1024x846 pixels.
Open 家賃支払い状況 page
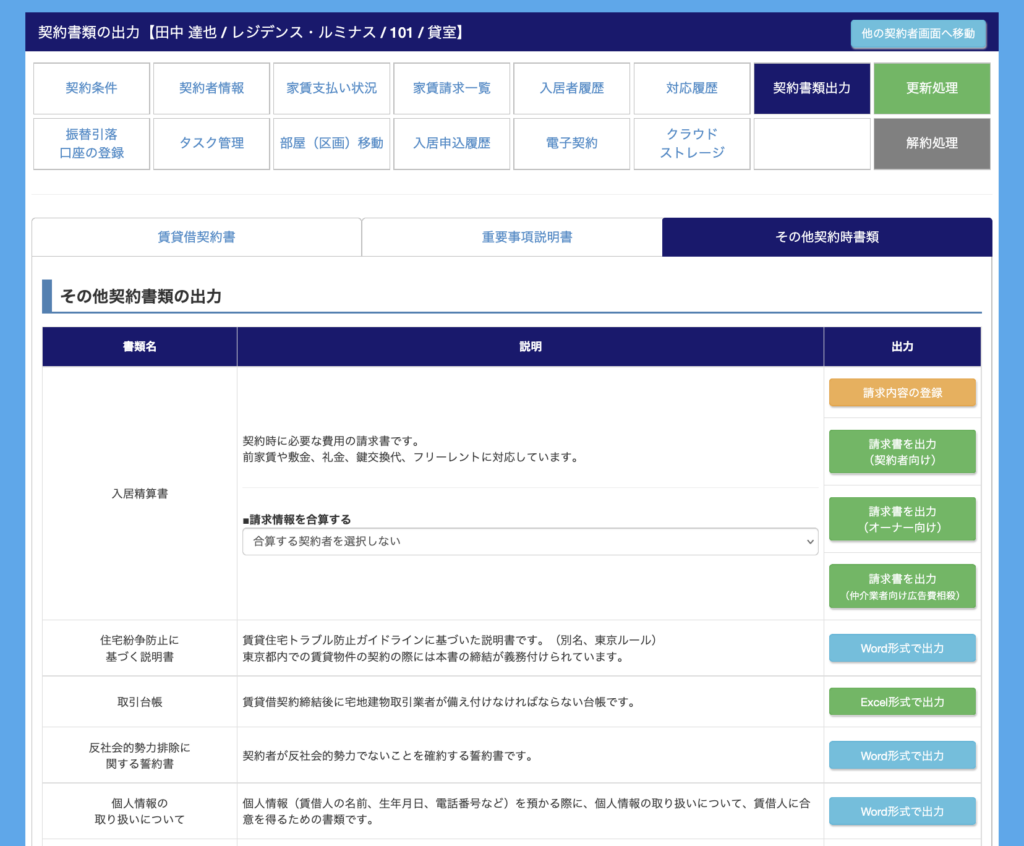pos(331,88)
